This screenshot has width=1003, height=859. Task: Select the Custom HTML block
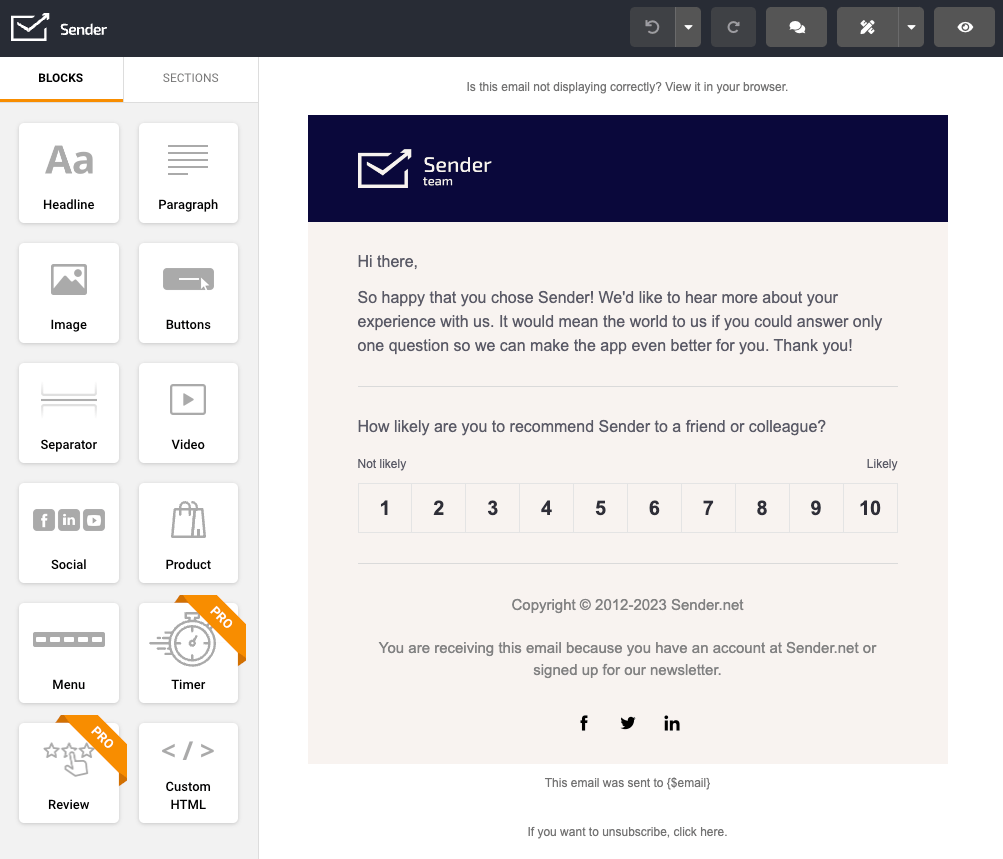click(x=188, y=773)
